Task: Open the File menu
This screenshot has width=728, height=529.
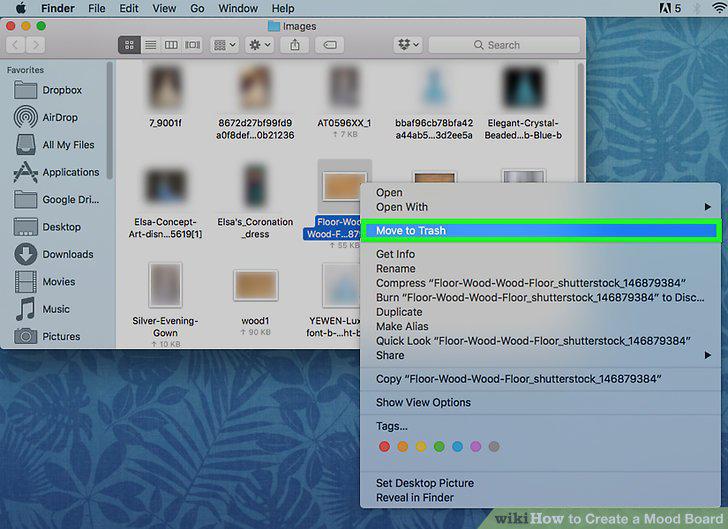Action: [97, 8]
